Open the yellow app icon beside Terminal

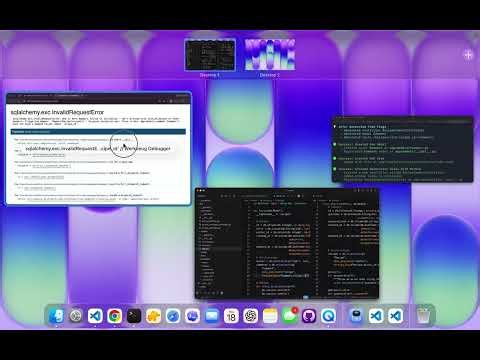(x=153, y=316)
